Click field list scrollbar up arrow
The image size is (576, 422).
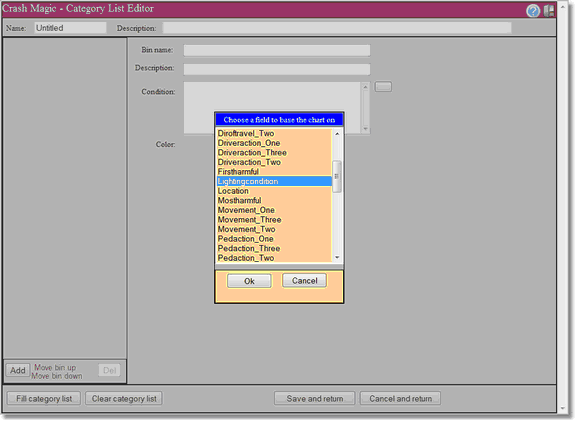point(337,134)
